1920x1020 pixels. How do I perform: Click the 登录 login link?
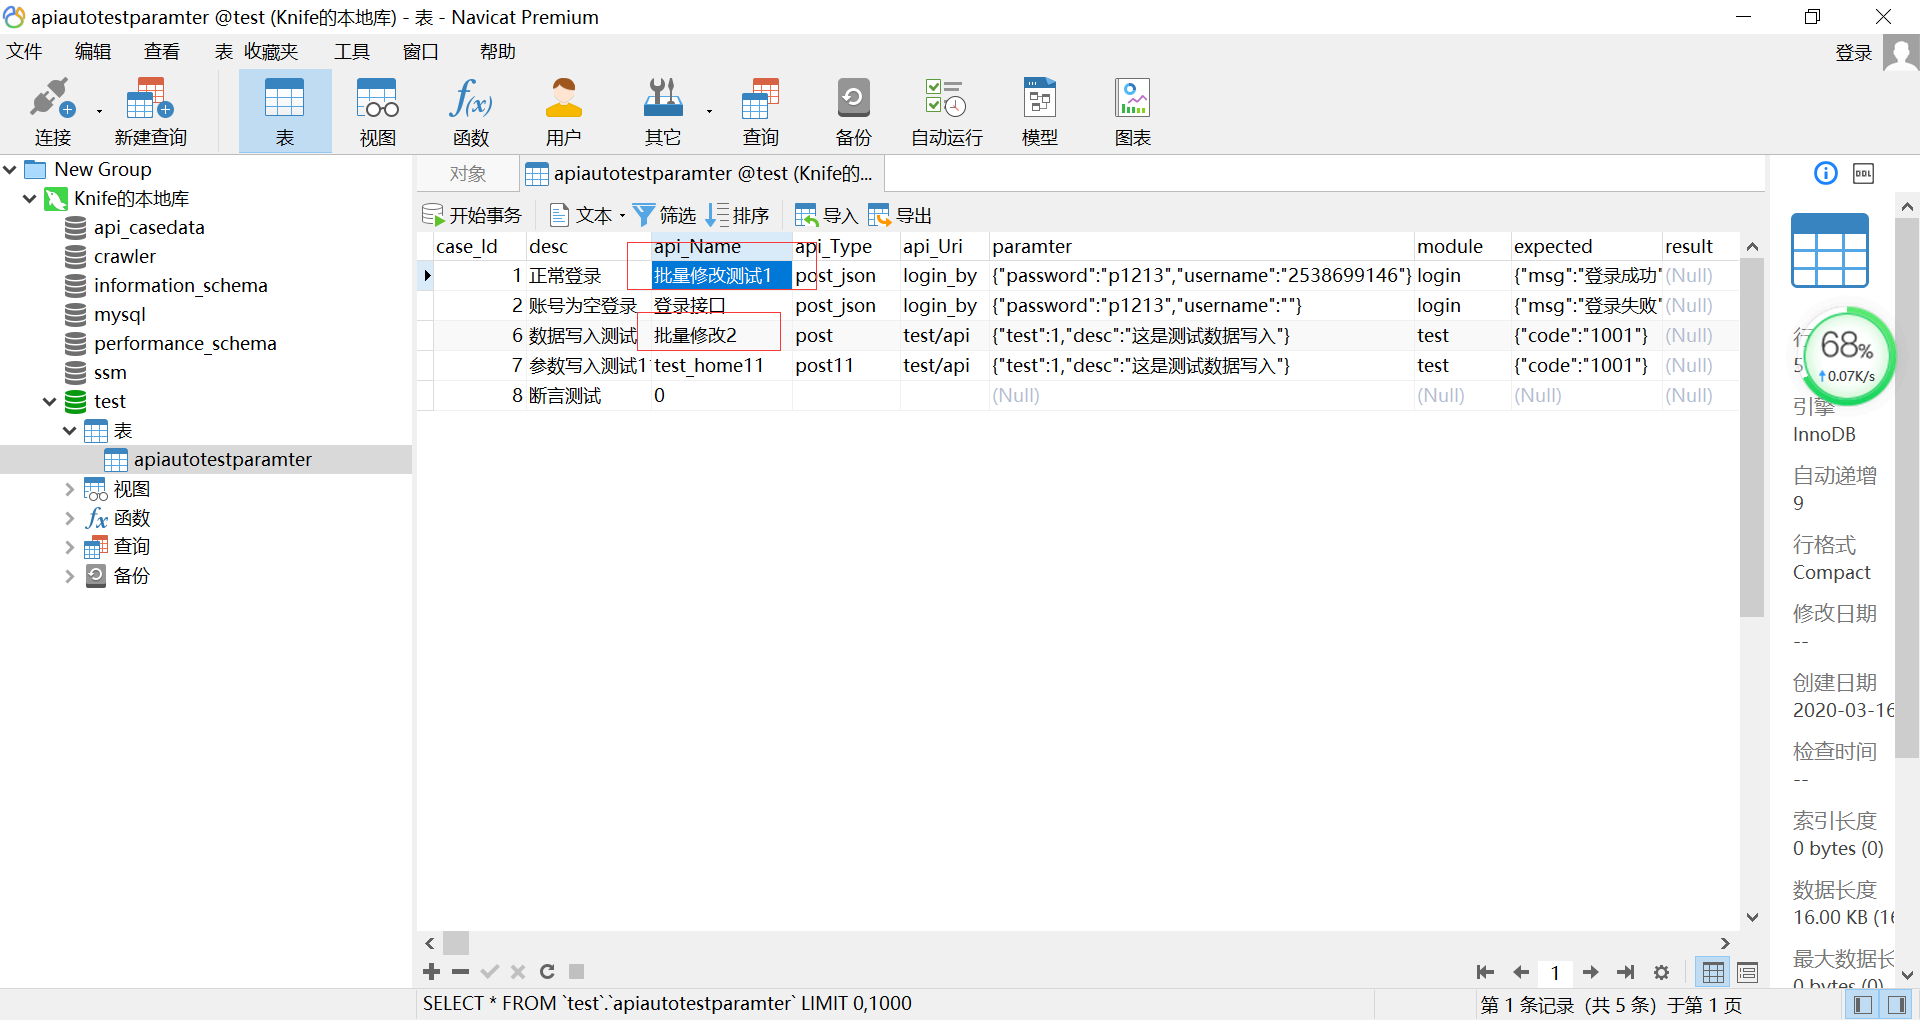tap(1853, 52)
